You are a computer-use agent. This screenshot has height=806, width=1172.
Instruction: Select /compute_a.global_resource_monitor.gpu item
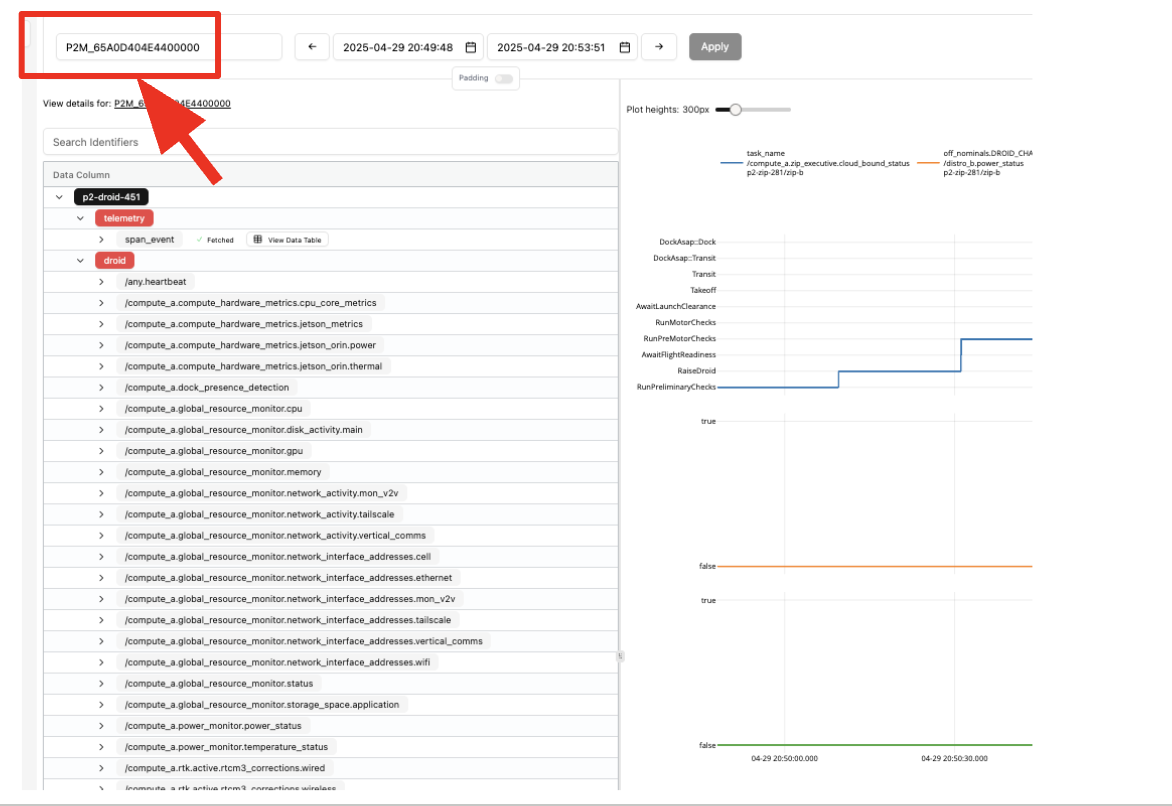point(214,451)
